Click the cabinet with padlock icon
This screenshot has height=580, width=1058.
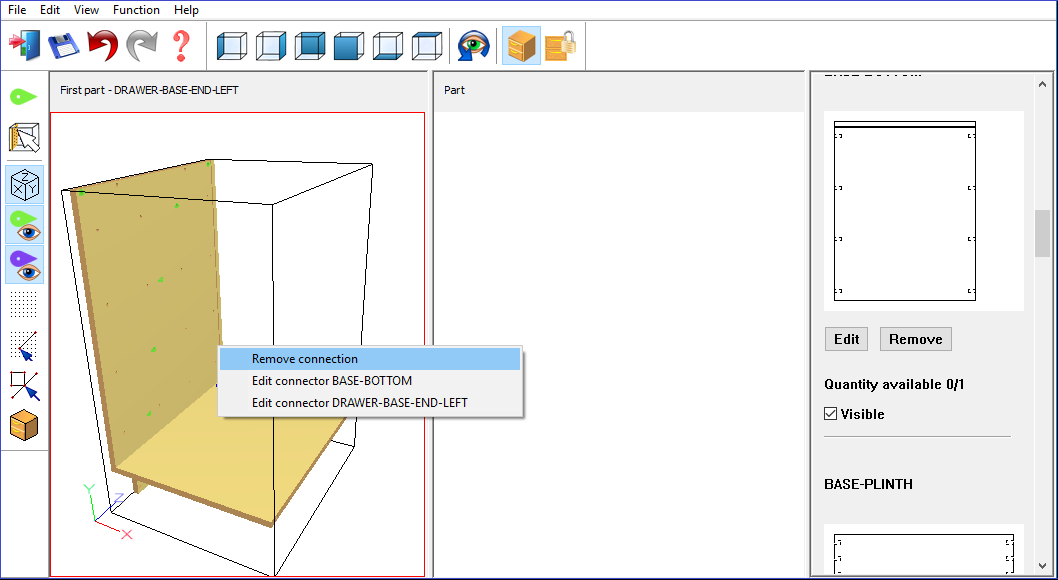click(x=561, y=46)
